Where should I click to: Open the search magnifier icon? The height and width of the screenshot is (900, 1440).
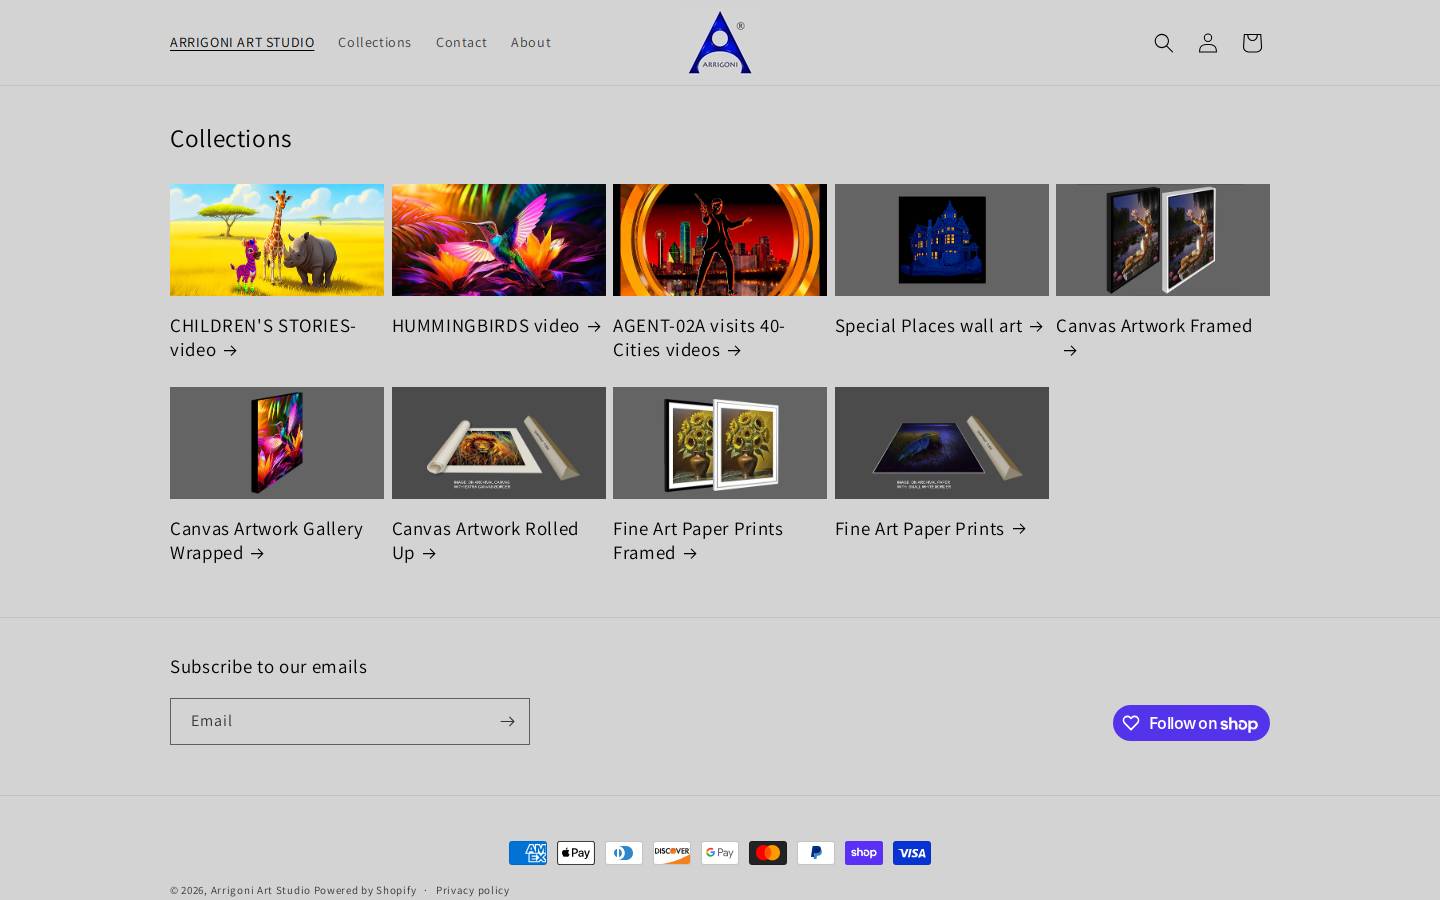[x=1163, y=42]
